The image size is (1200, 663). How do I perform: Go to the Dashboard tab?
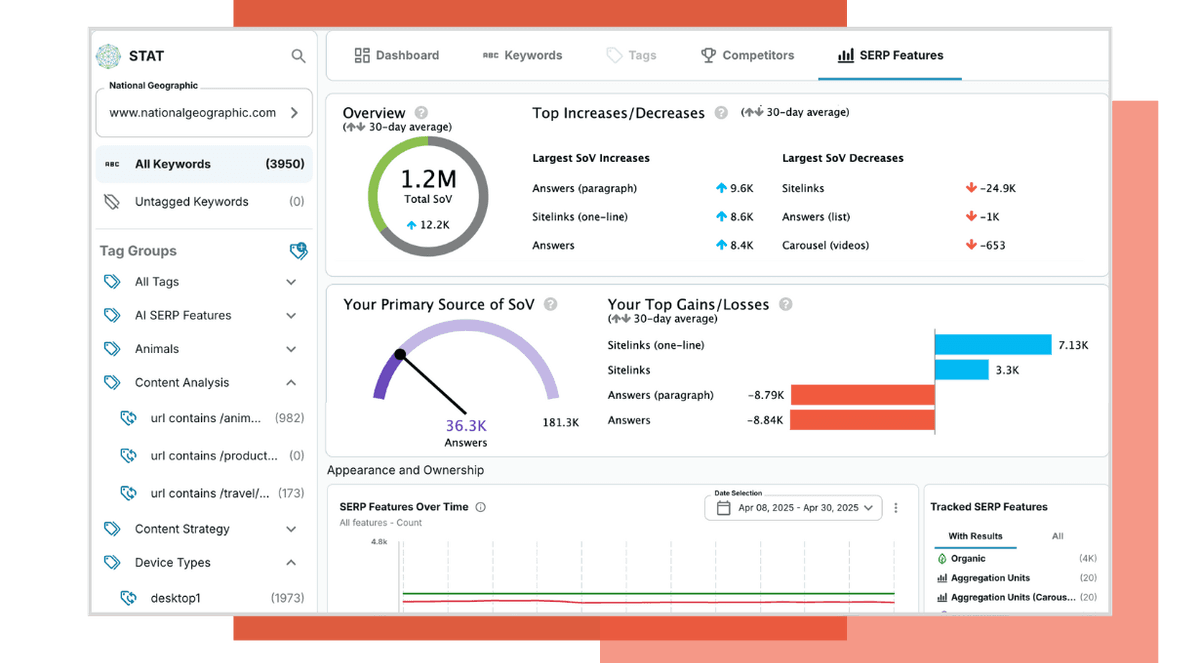coord(397,56)
